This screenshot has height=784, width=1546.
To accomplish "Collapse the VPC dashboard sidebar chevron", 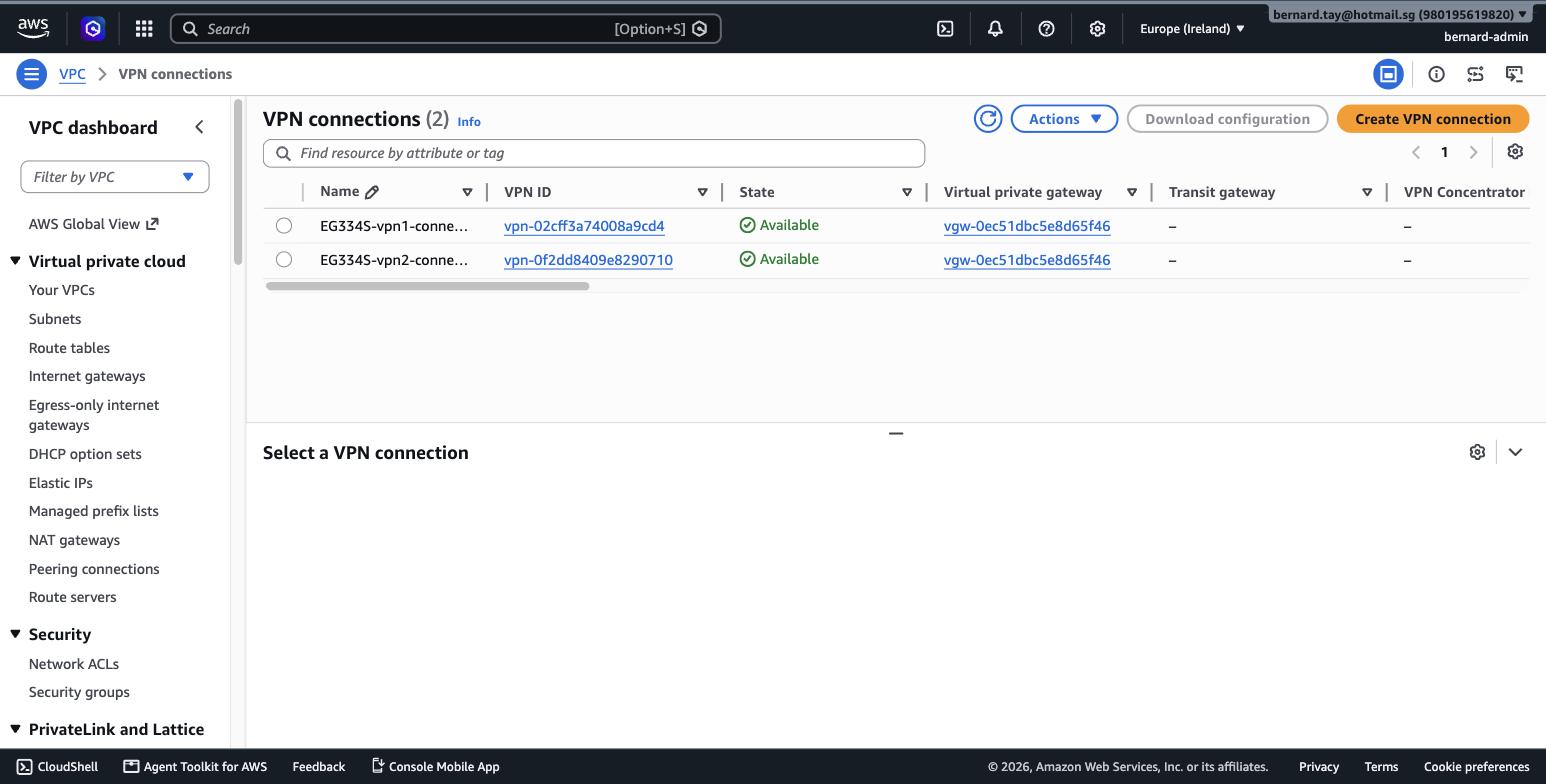I will tap(199, 127).
